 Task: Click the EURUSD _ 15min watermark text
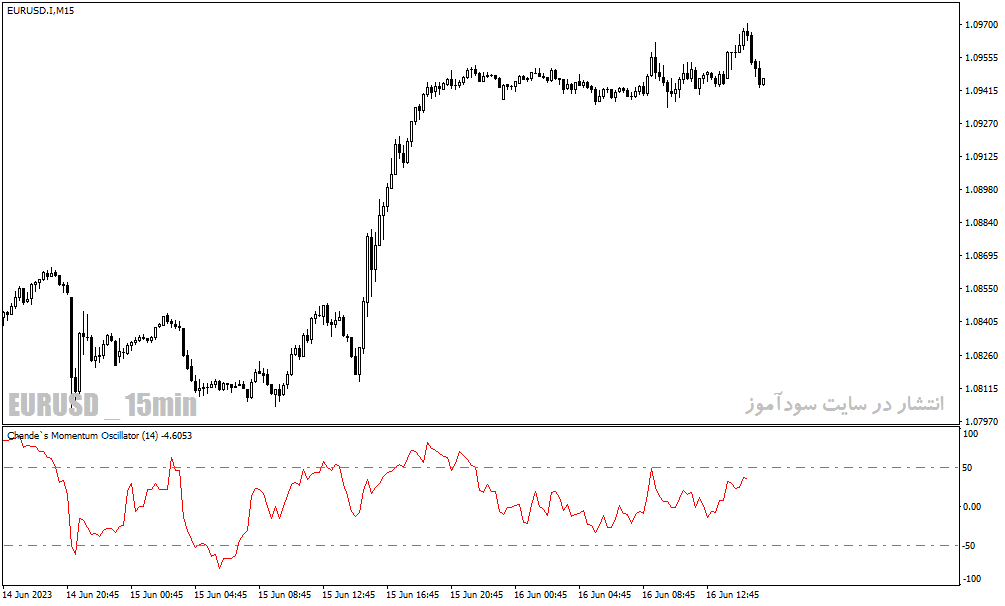(103, 405)
